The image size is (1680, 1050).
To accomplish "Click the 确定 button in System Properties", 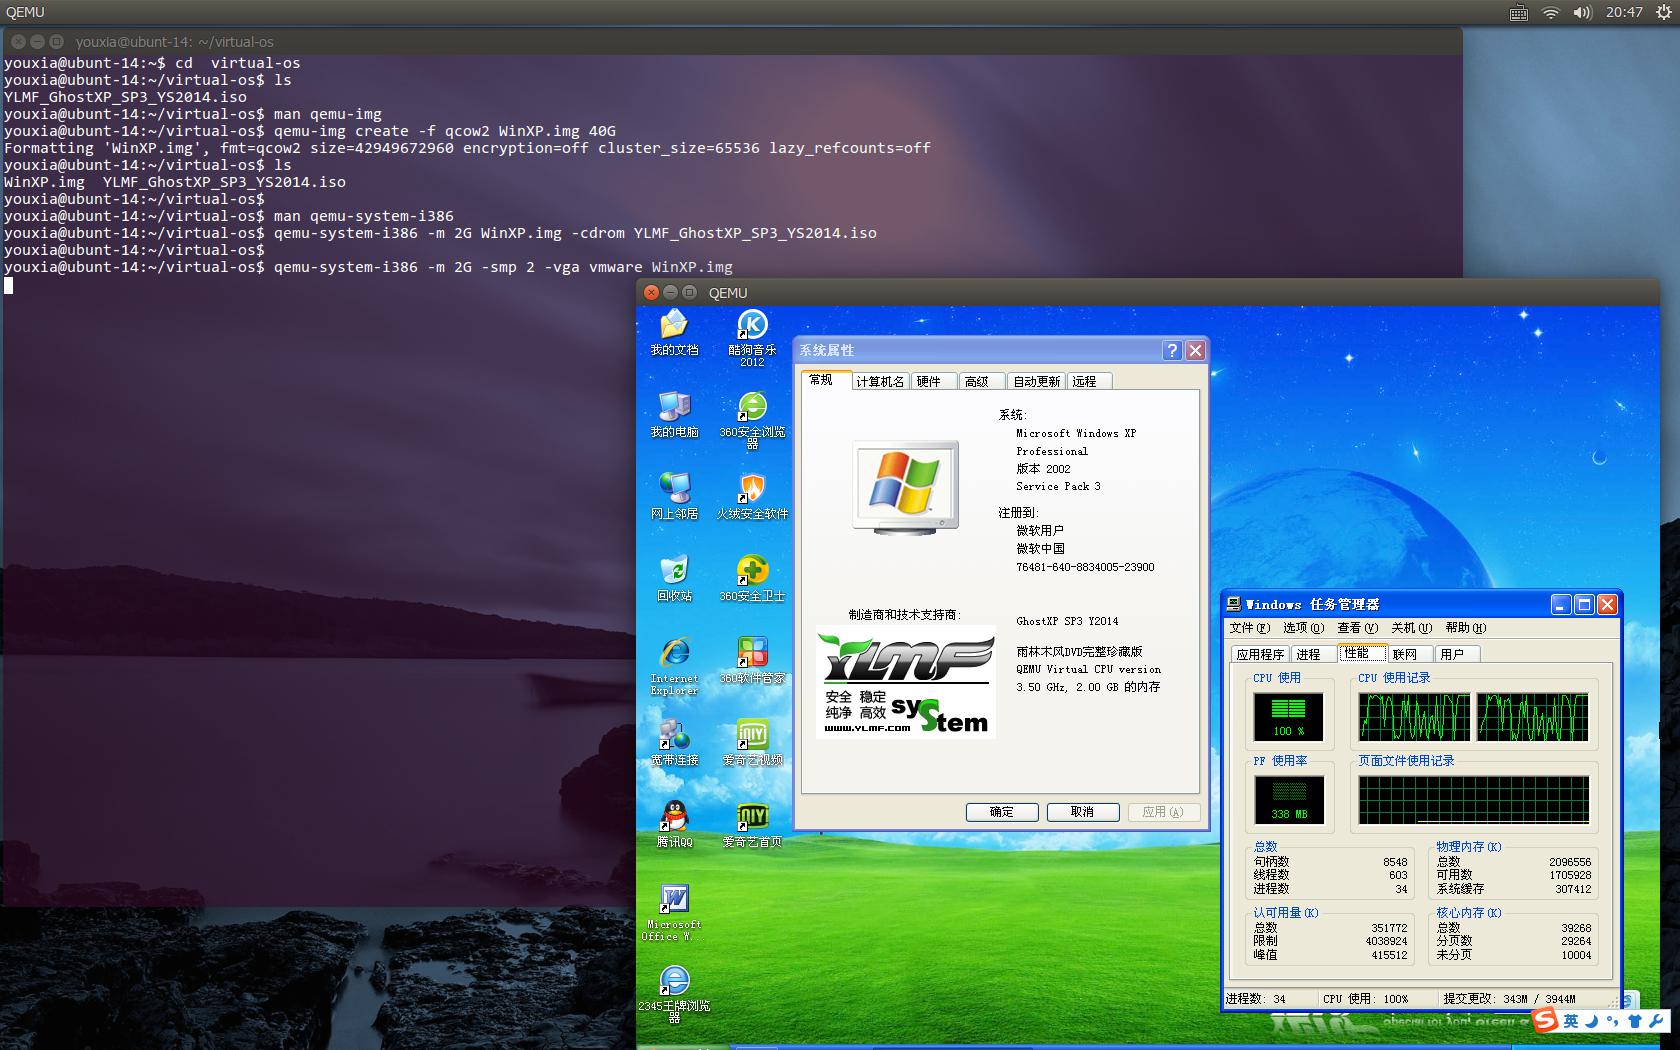I will [x=1001, y=812].
